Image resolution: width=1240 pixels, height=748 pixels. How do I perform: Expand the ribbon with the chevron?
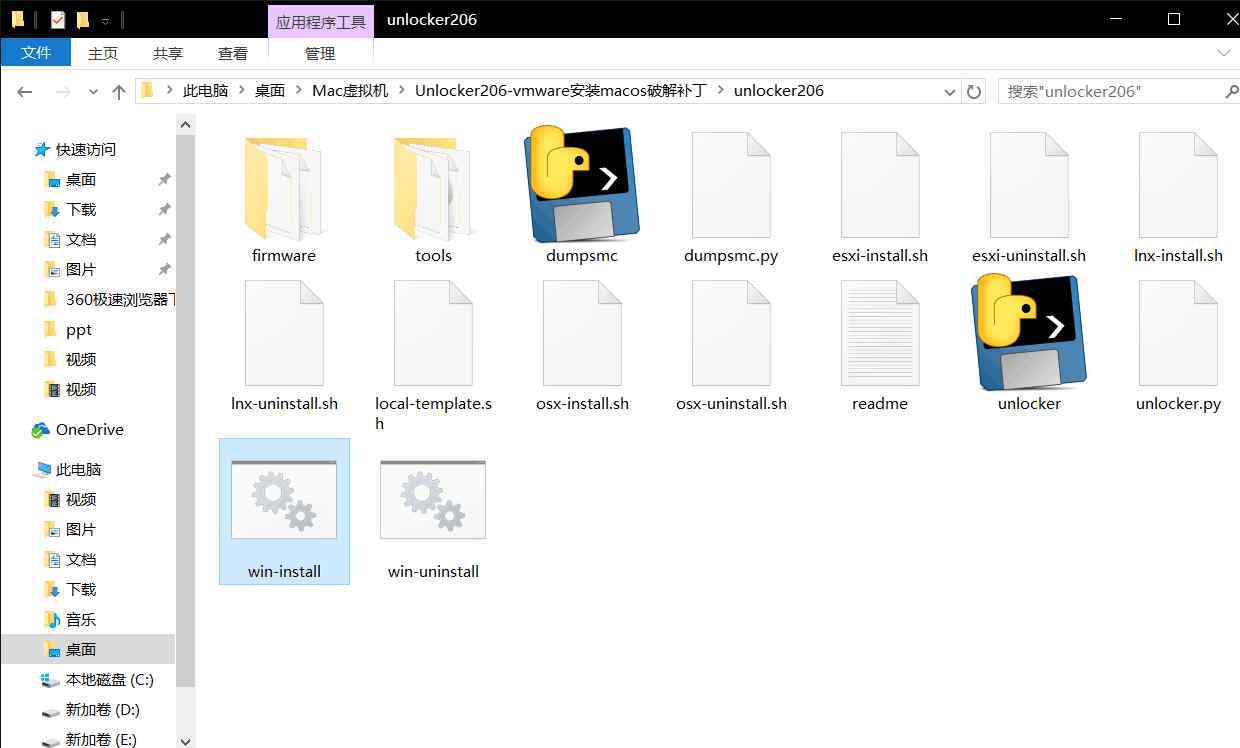[x=1224, y=53]
